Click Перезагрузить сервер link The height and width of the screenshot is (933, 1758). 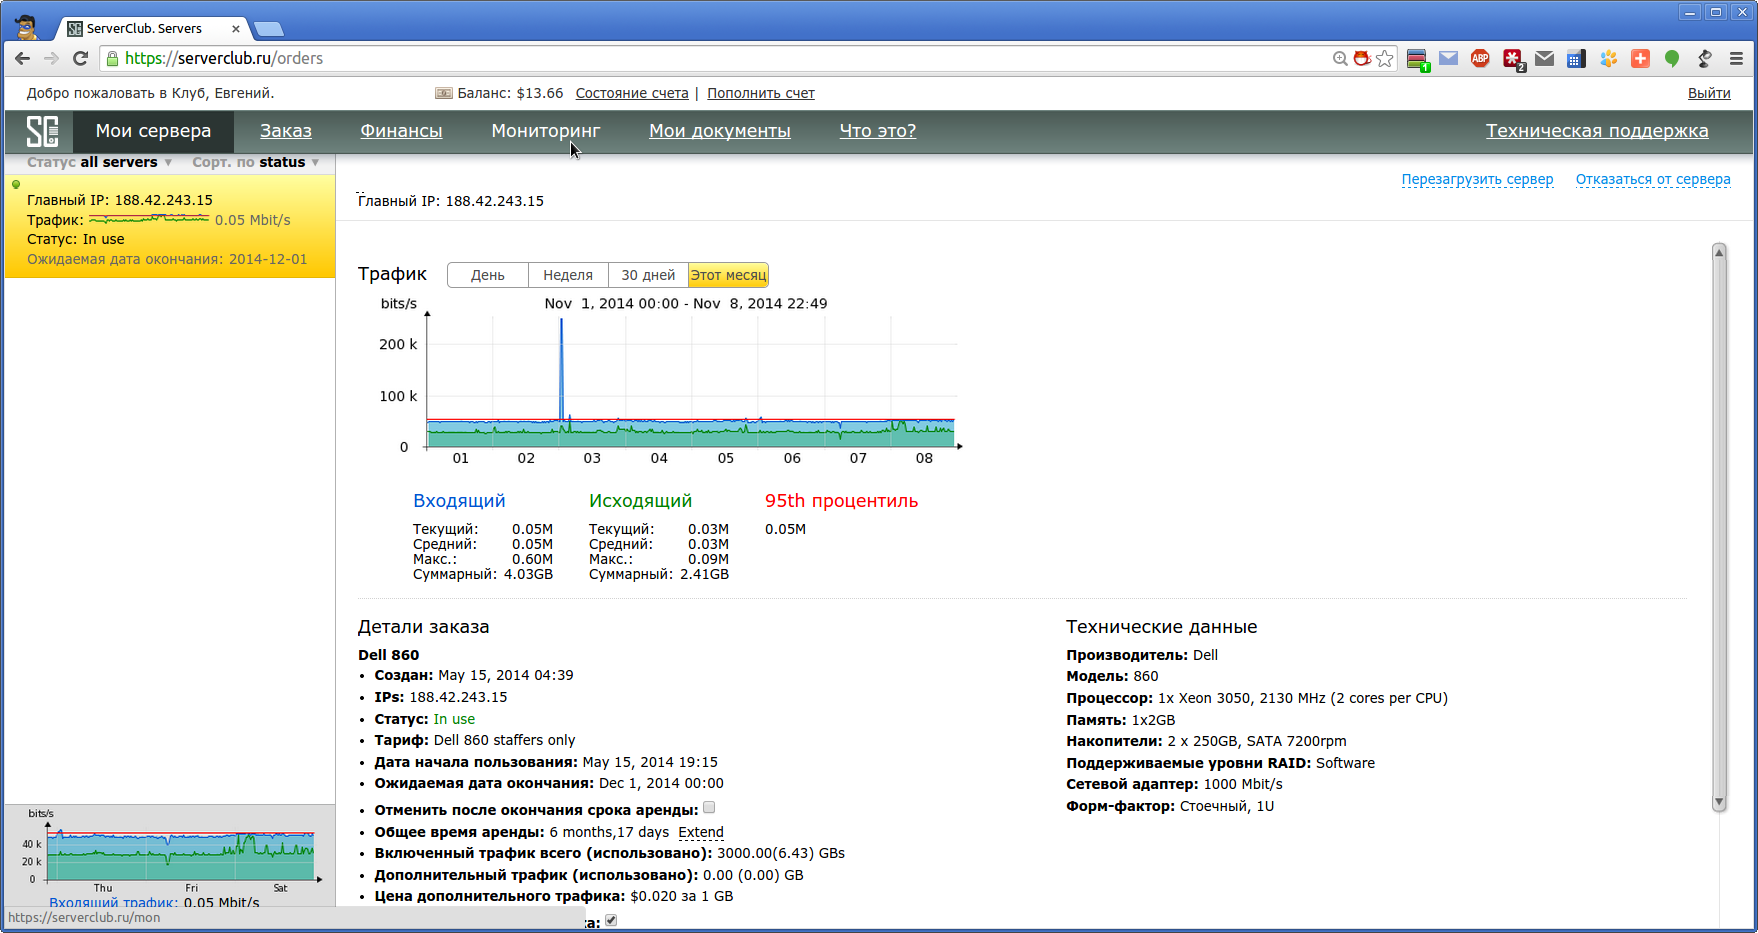point(1477,180)
